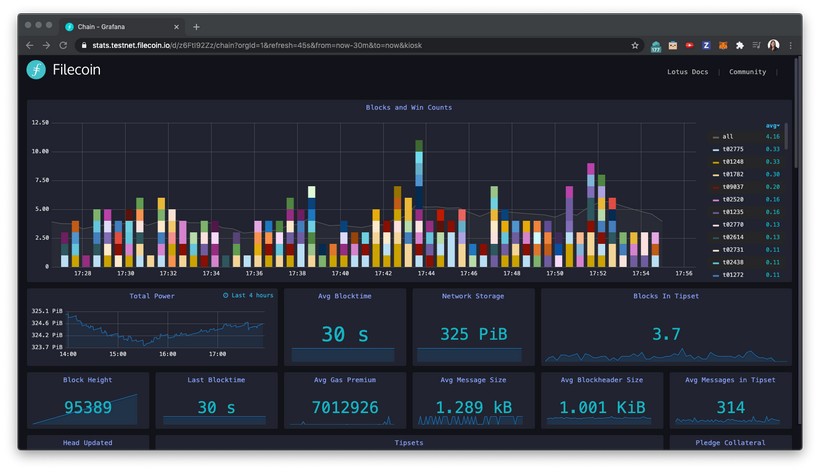The width and height of the screenshot is (820, 472).
Task: Open the Total Power panel title menu
Action: 153,296
